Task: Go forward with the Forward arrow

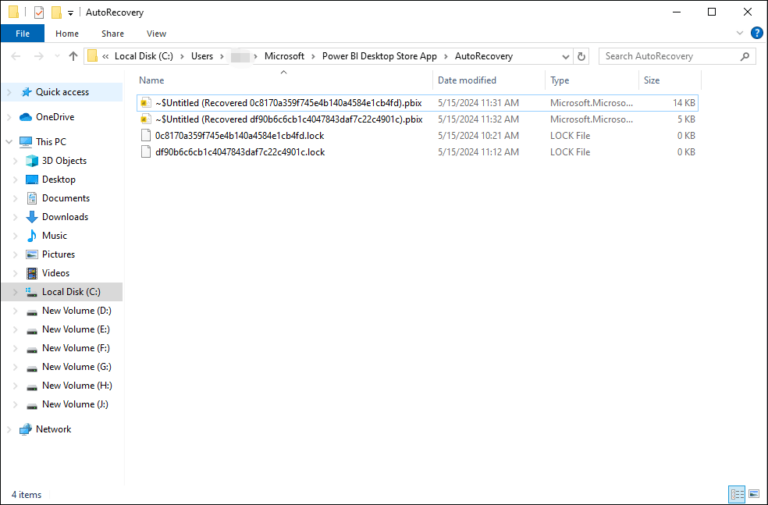Action: pos(39,56)
